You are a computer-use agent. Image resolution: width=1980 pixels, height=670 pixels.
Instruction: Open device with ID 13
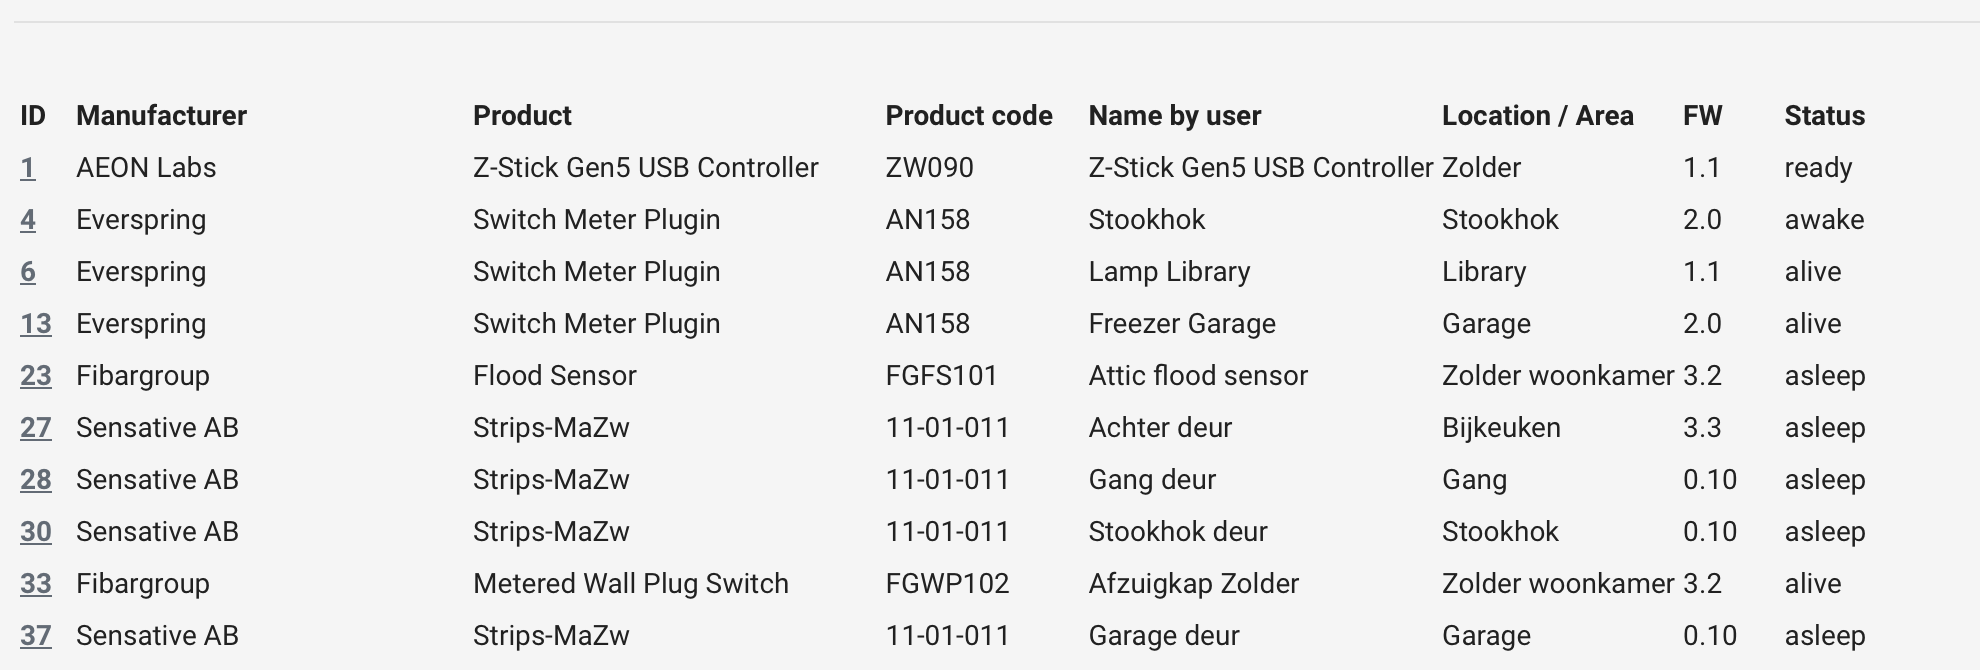(37, 323)
